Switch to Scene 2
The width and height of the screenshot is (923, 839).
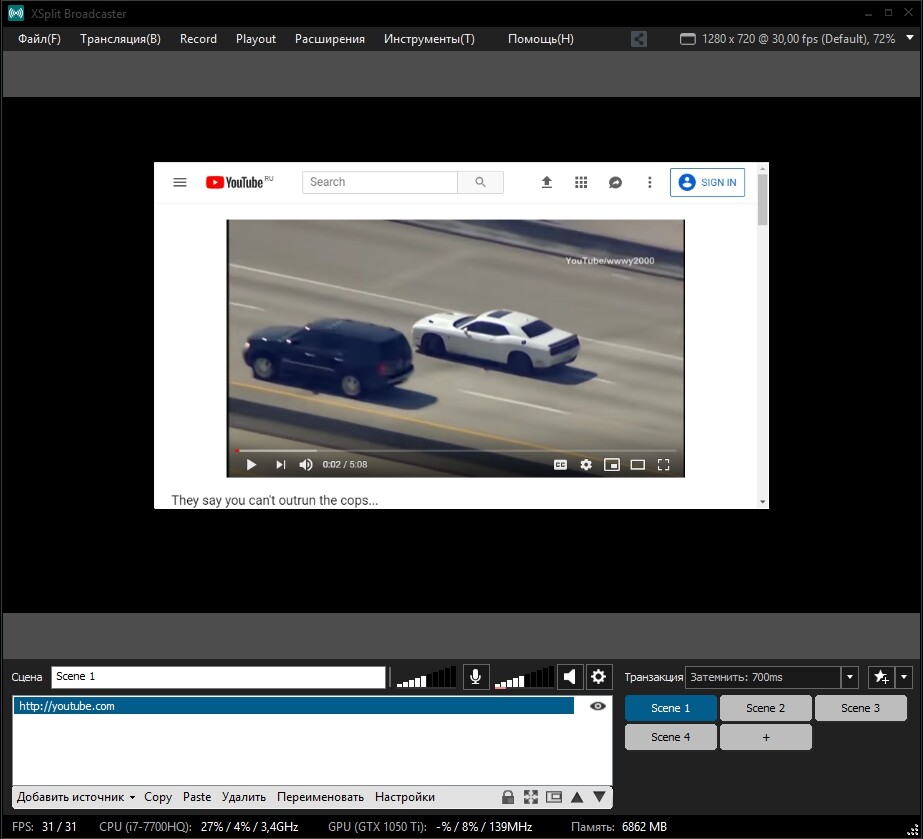765,708
